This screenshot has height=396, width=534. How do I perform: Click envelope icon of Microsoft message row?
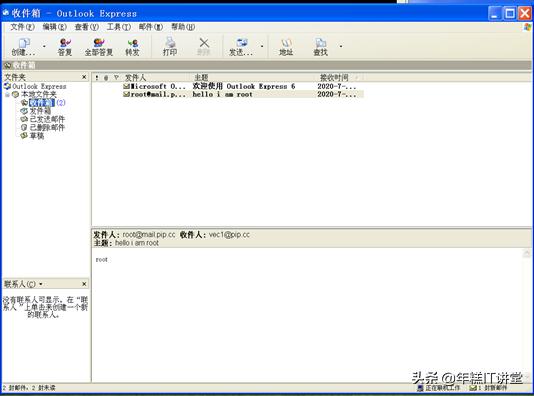tap(126, 86)
